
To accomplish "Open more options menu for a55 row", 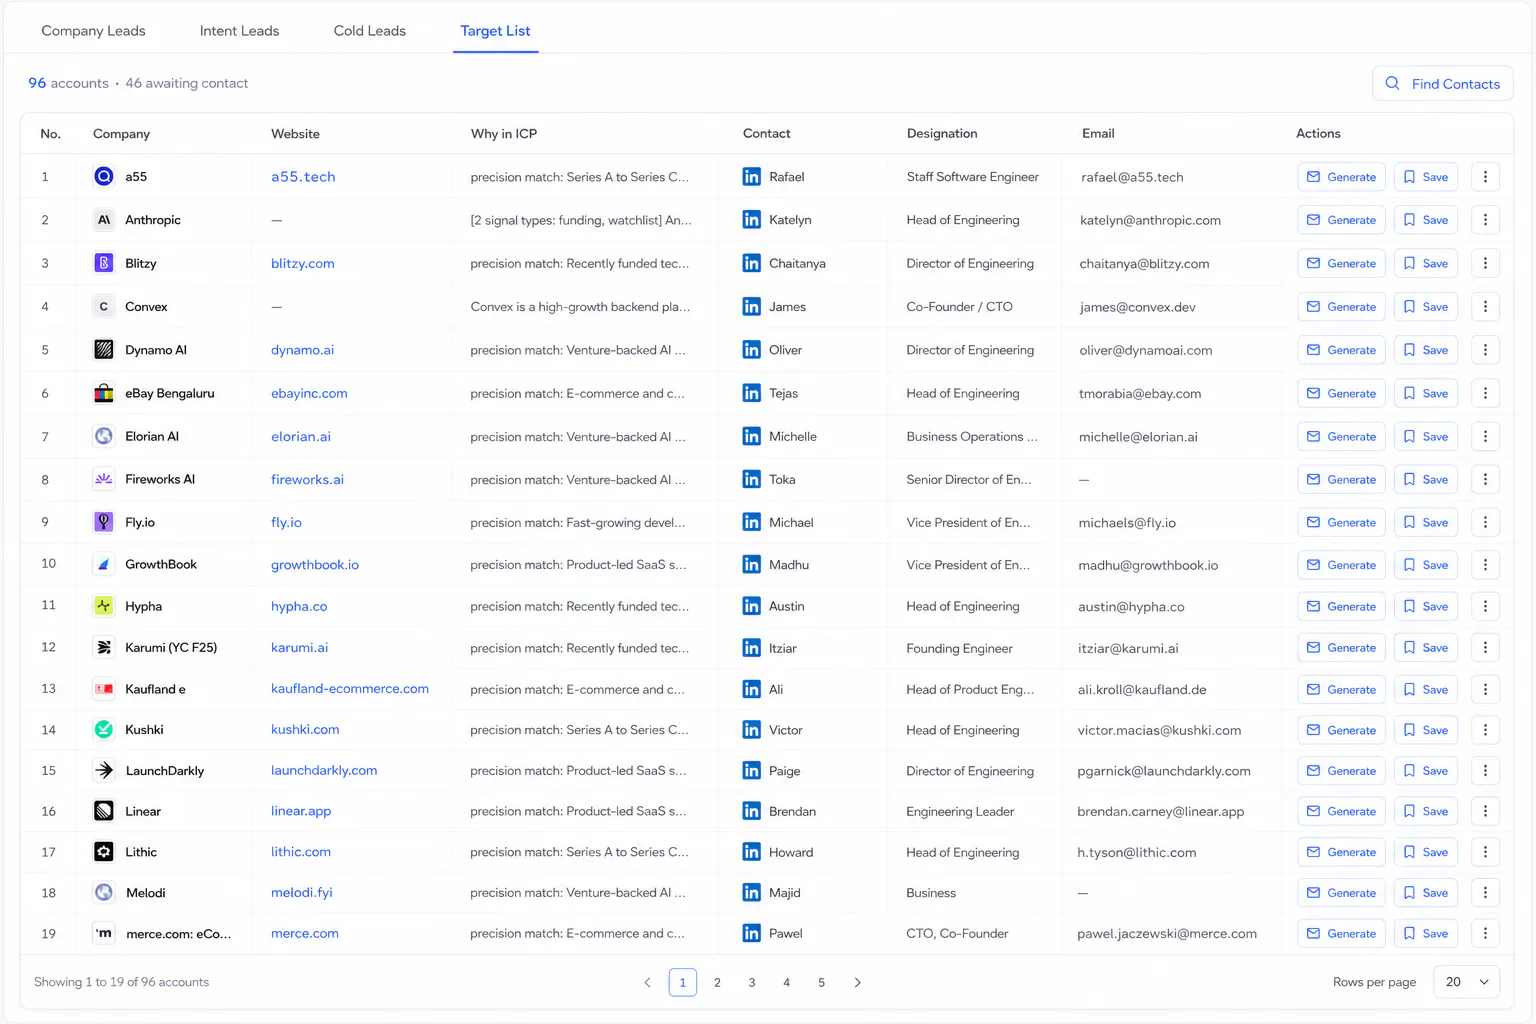I will tap(1485, 177).
